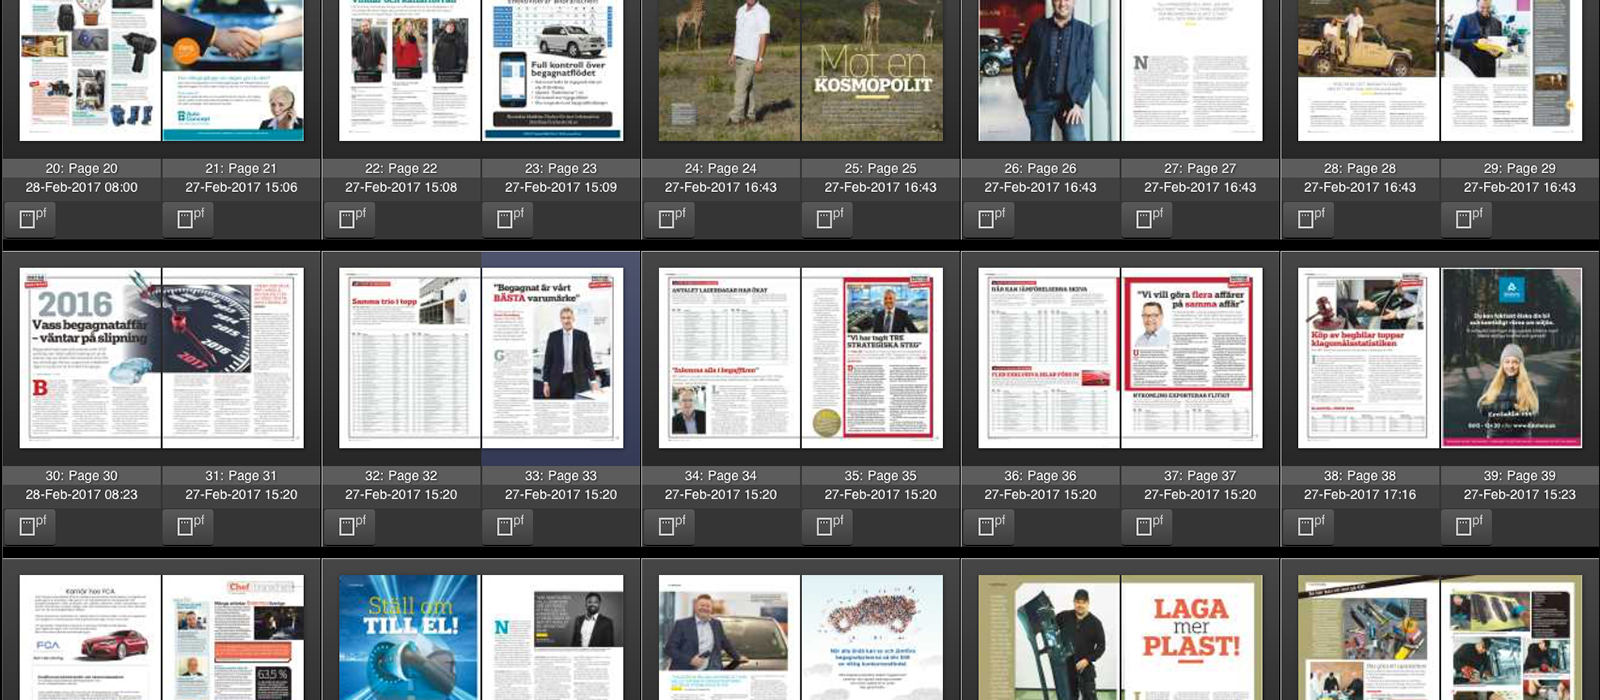Click the '37: Page 37' label

(1200, 476)
